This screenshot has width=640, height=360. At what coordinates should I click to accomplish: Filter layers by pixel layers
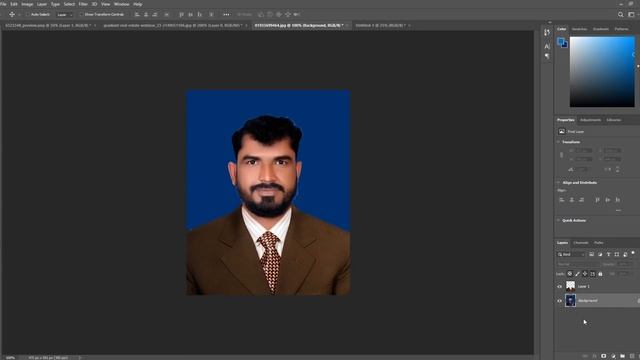pyautogui.click(x=591, y=254)
